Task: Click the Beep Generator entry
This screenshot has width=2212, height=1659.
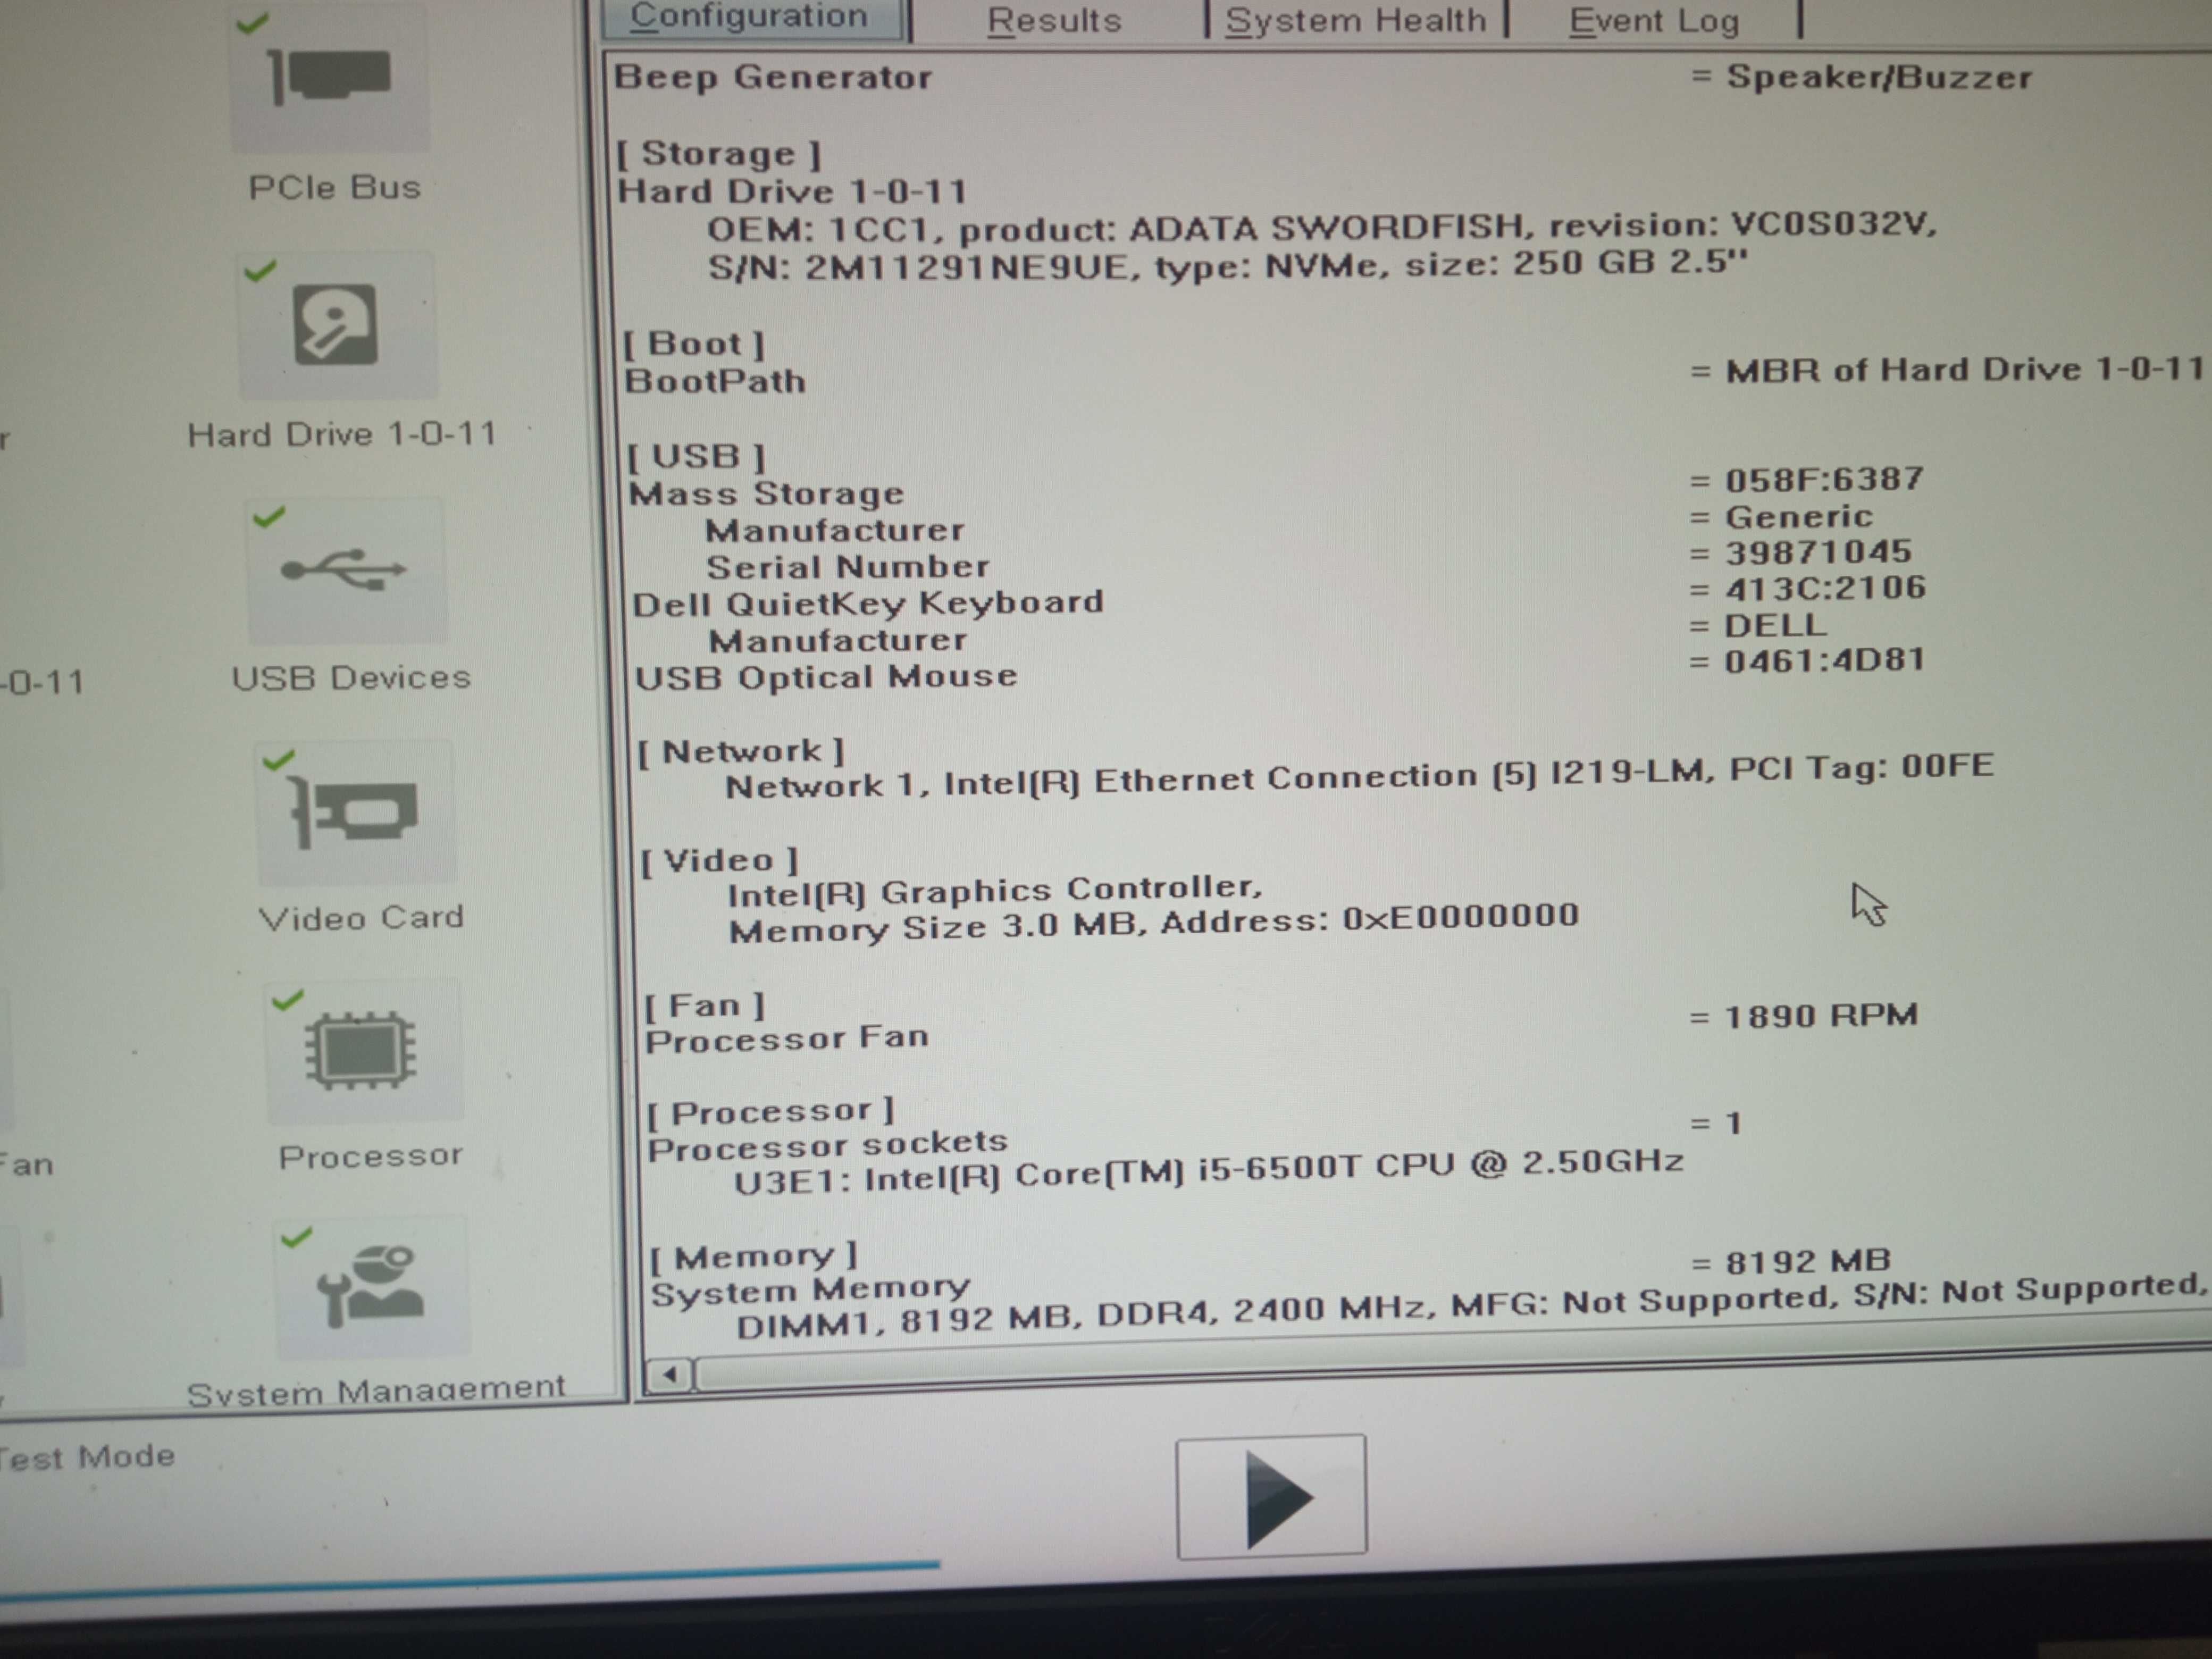Action: pyautogui.click(x=773, y=77)
